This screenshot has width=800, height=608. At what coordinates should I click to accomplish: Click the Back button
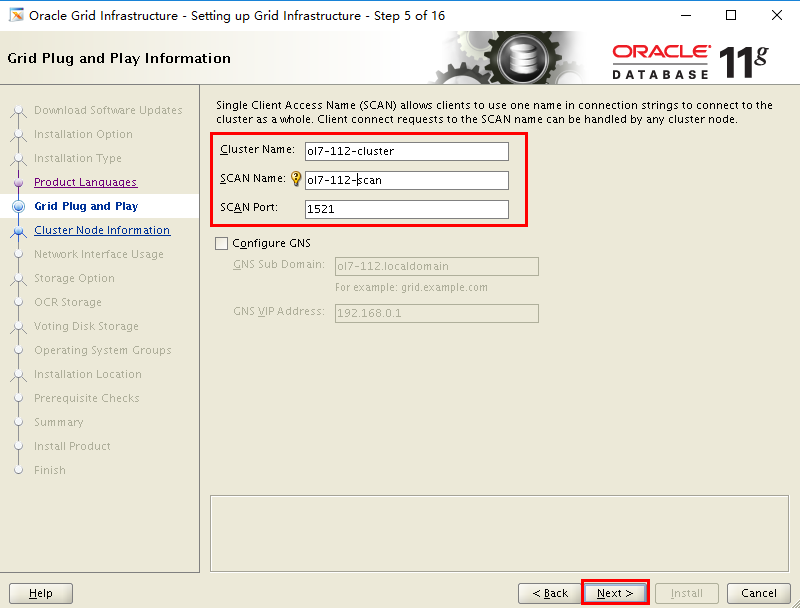point(549,593)
